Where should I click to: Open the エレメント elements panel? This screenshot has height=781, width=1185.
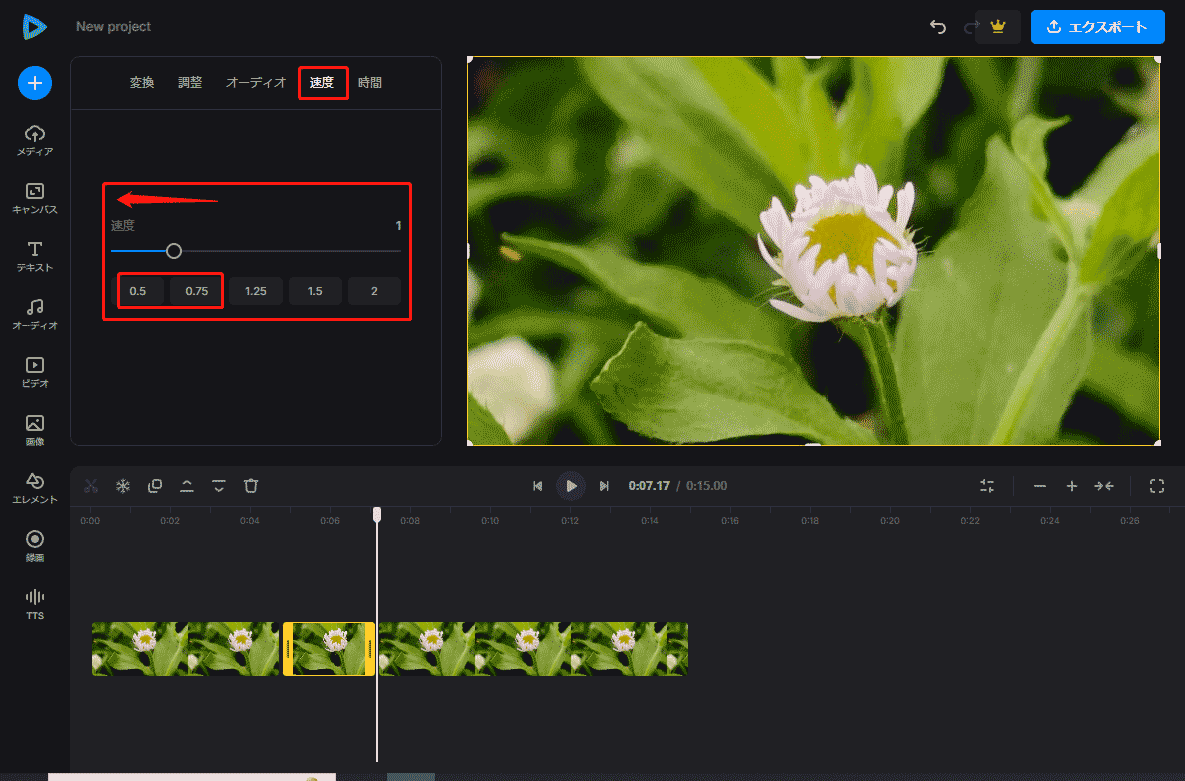click(x=35, y=488)
